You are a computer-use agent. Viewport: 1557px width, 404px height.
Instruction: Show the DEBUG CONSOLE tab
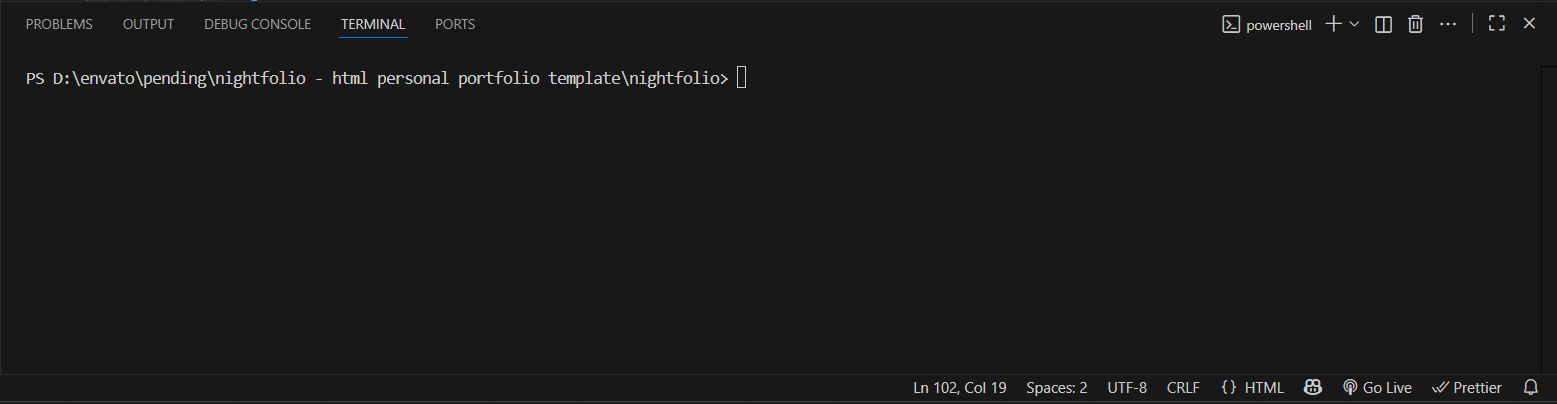(x=257, y=24)
